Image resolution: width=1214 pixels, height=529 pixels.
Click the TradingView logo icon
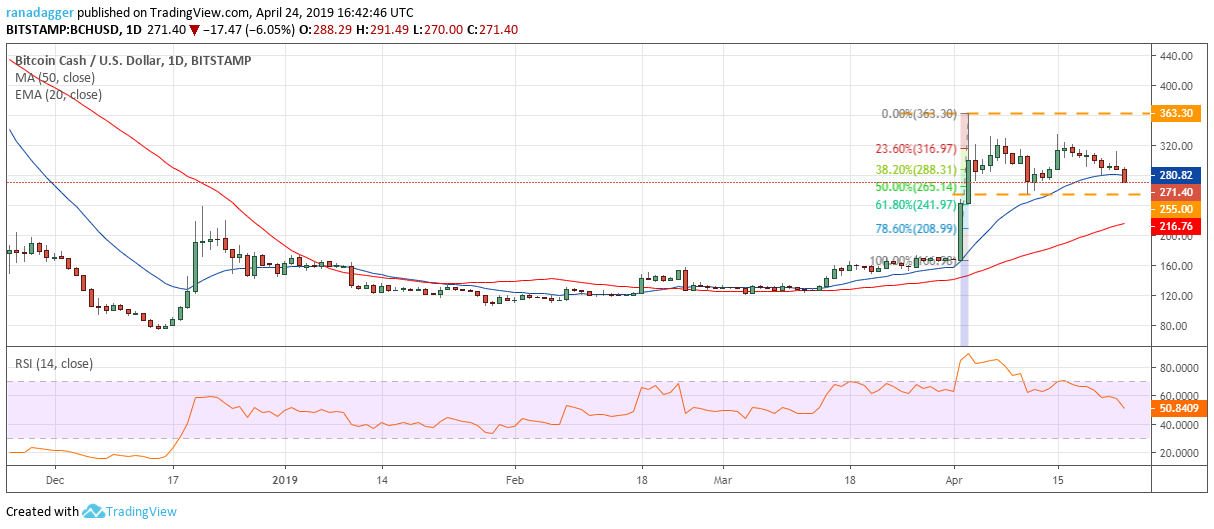[94, 512]
